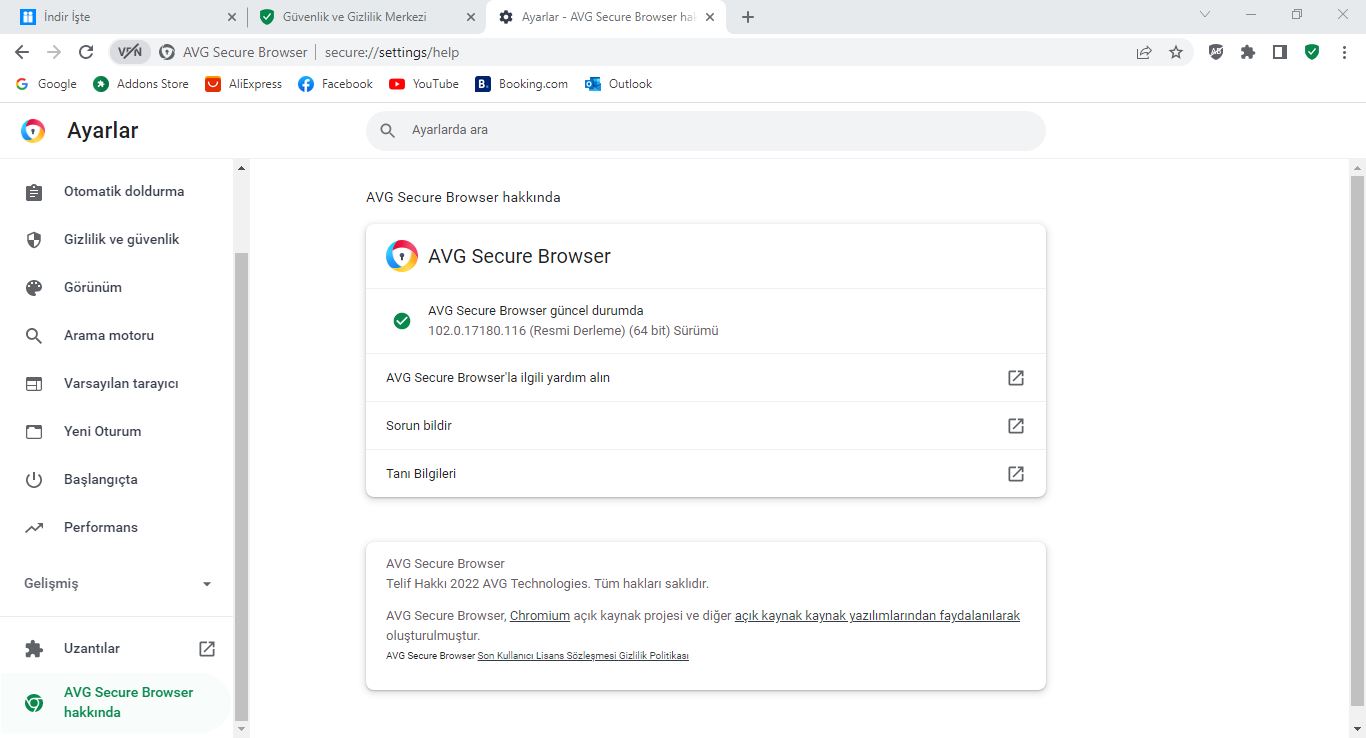The height and width of the screenshot is (738, 1366).
Task: Close the Güvenlik ve Gizlilik Merkezi tab
Action: tap(471, 17)
